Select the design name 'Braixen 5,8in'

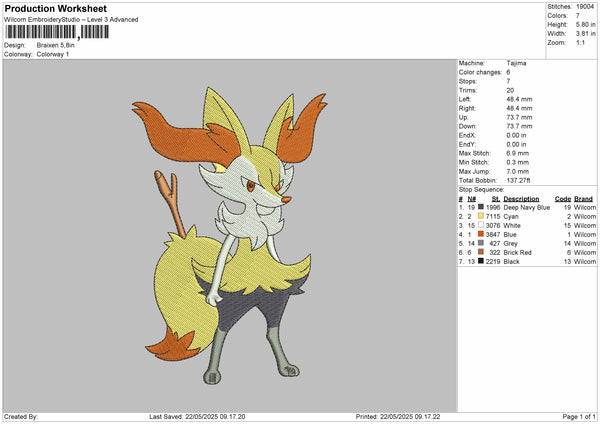55,45
